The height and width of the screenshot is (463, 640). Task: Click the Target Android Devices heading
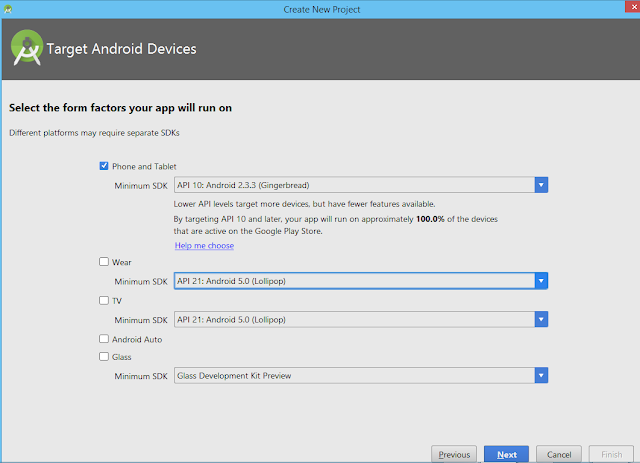(121, 49)
